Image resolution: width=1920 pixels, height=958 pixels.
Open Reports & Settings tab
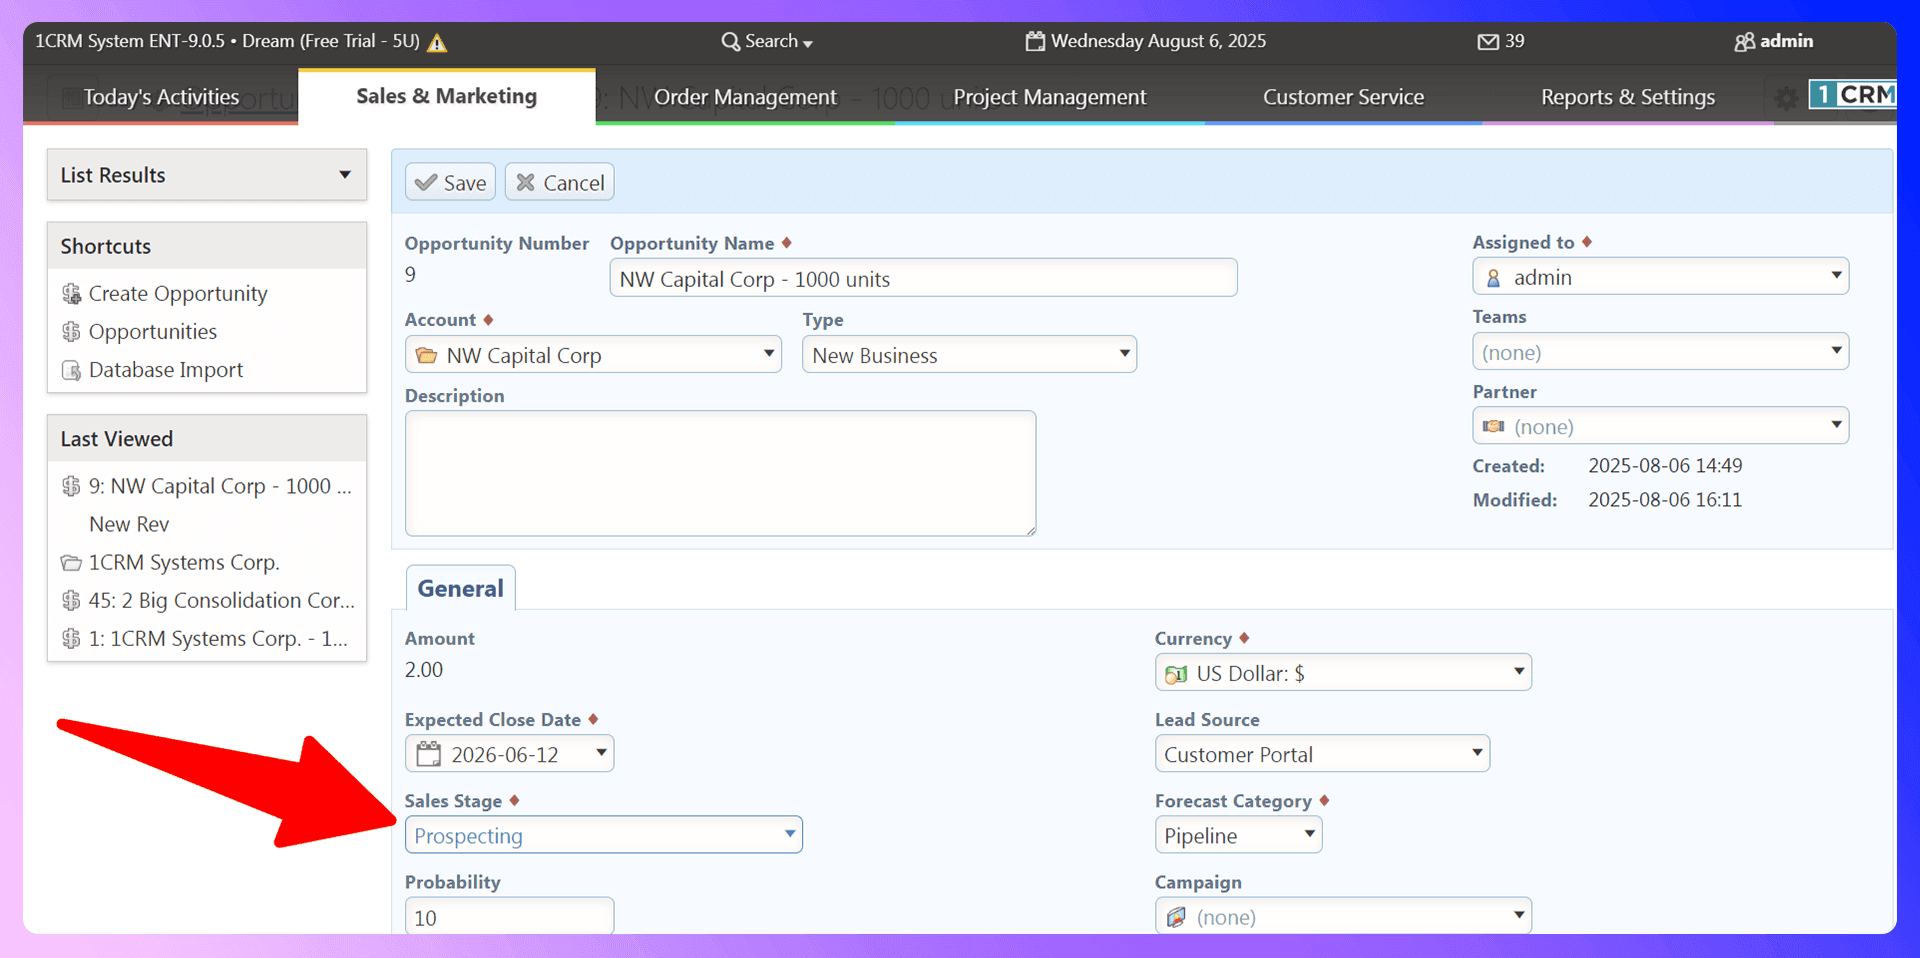click(x=1628, y=97)
